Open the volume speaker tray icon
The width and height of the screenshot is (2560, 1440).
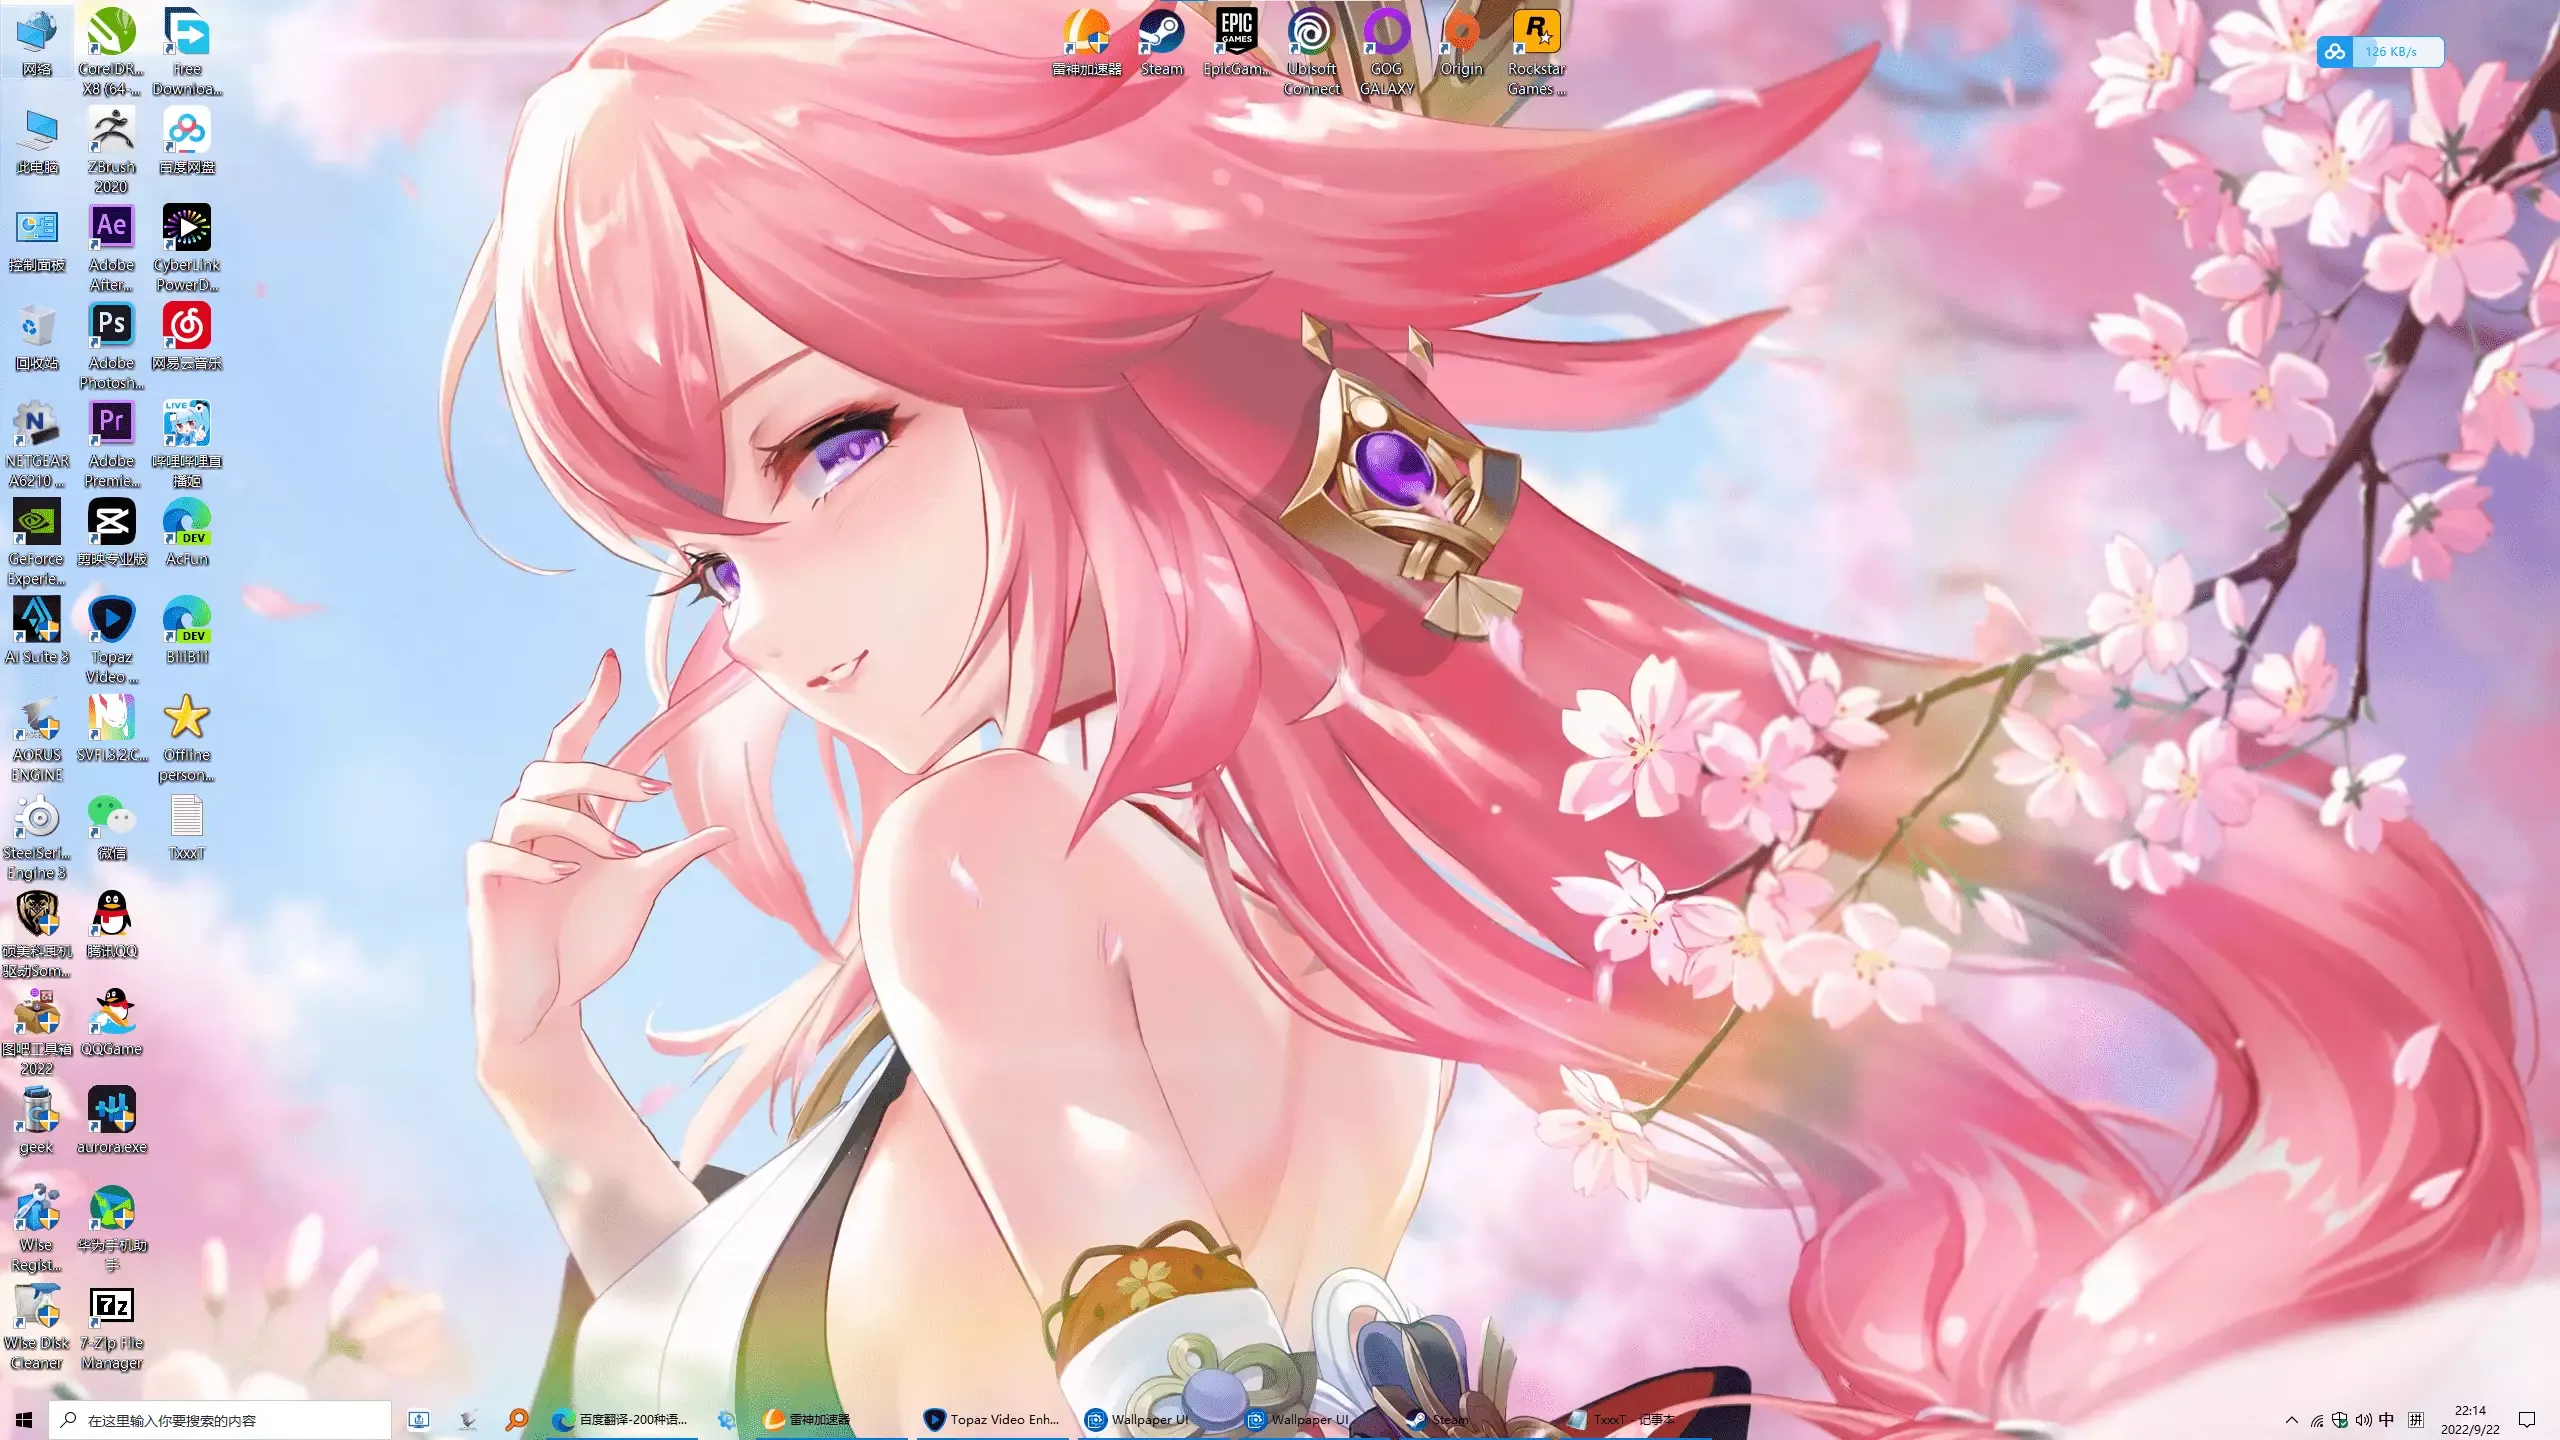2363,1420
